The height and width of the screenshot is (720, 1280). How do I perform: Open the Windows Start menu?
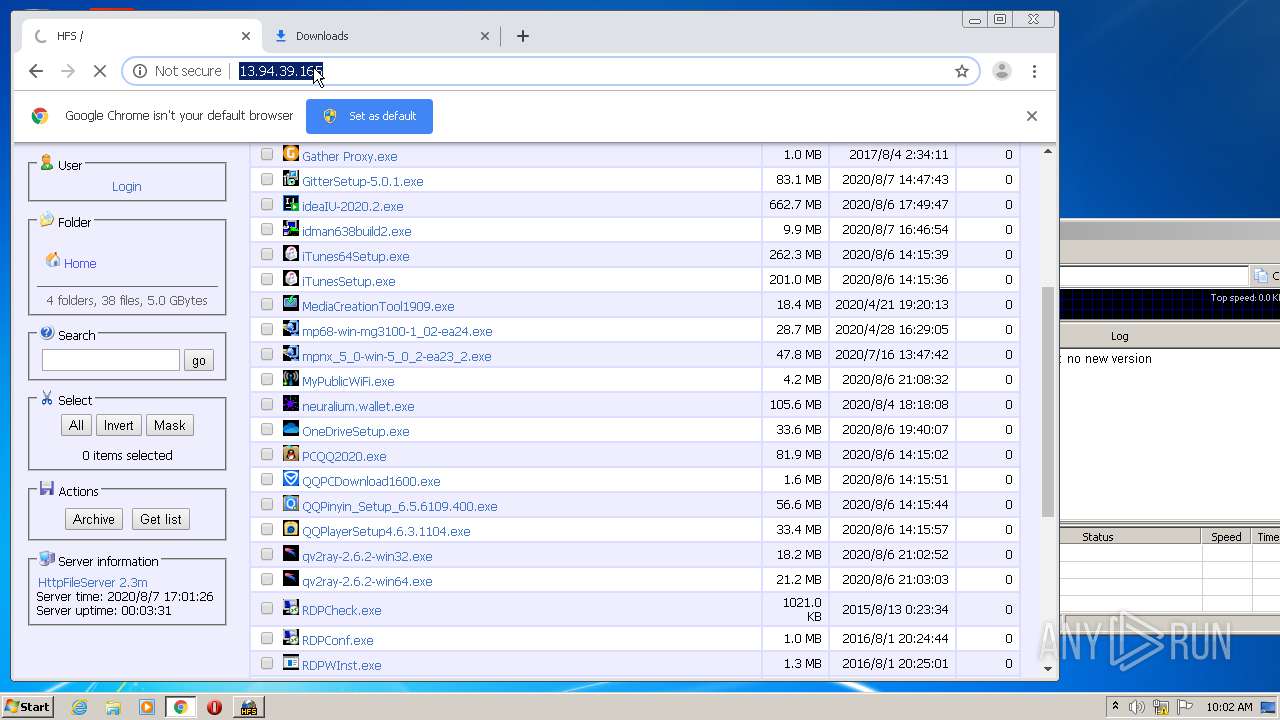click(x=28, y=707)
